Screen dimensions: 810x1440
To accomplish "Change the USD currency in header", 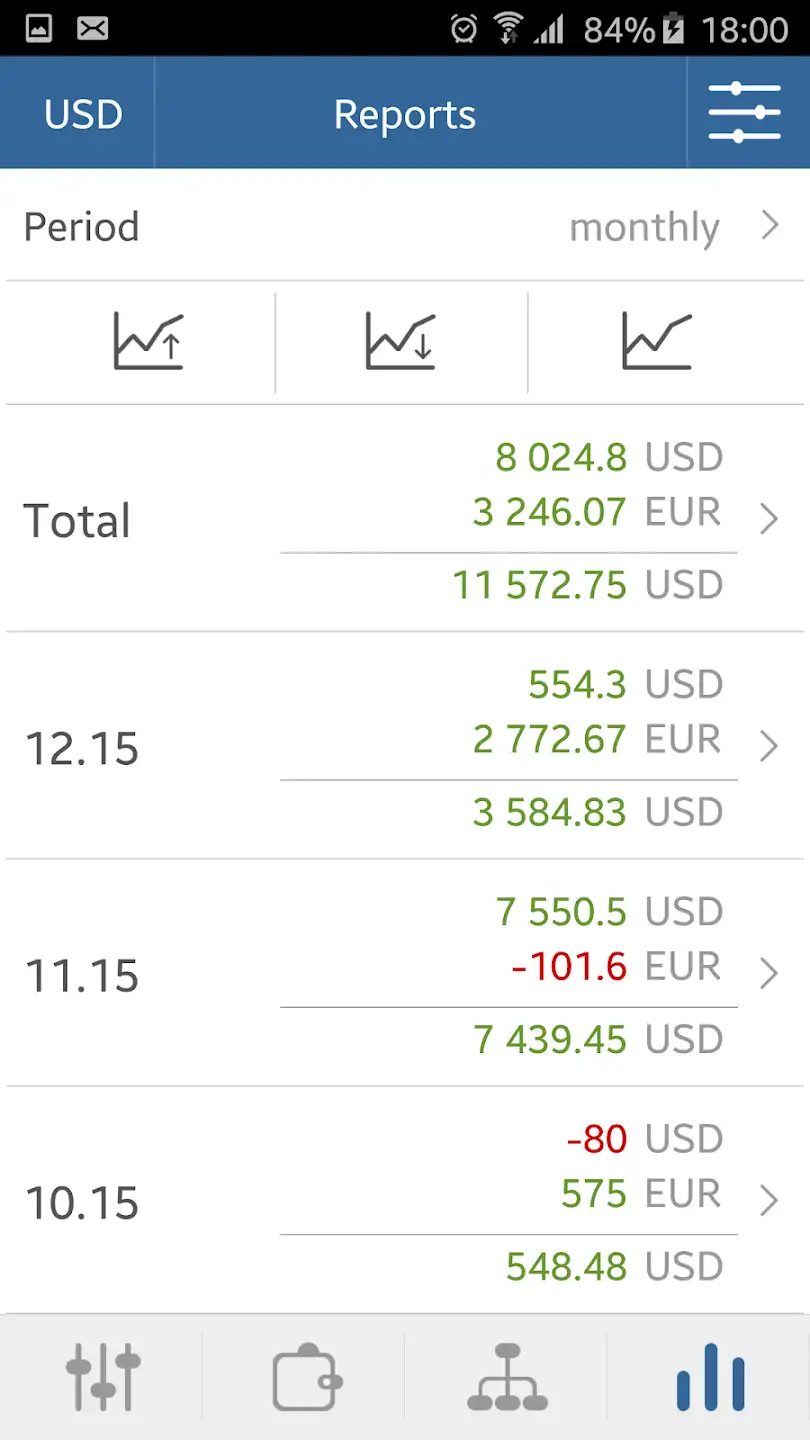I will (x=83, y=114).
